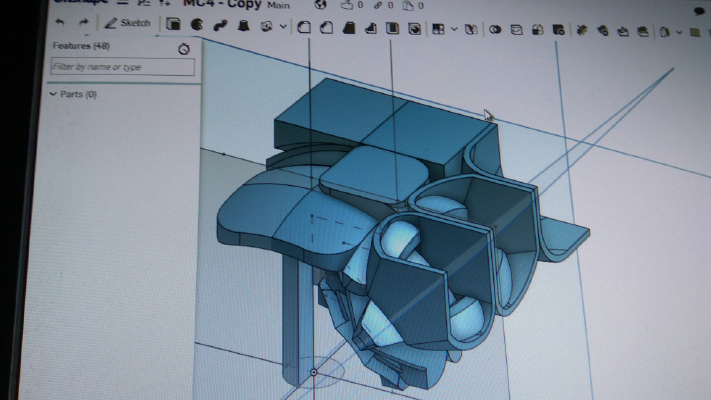Select the Plane tool
The image size is (711, 400).
tap(694, 33)
